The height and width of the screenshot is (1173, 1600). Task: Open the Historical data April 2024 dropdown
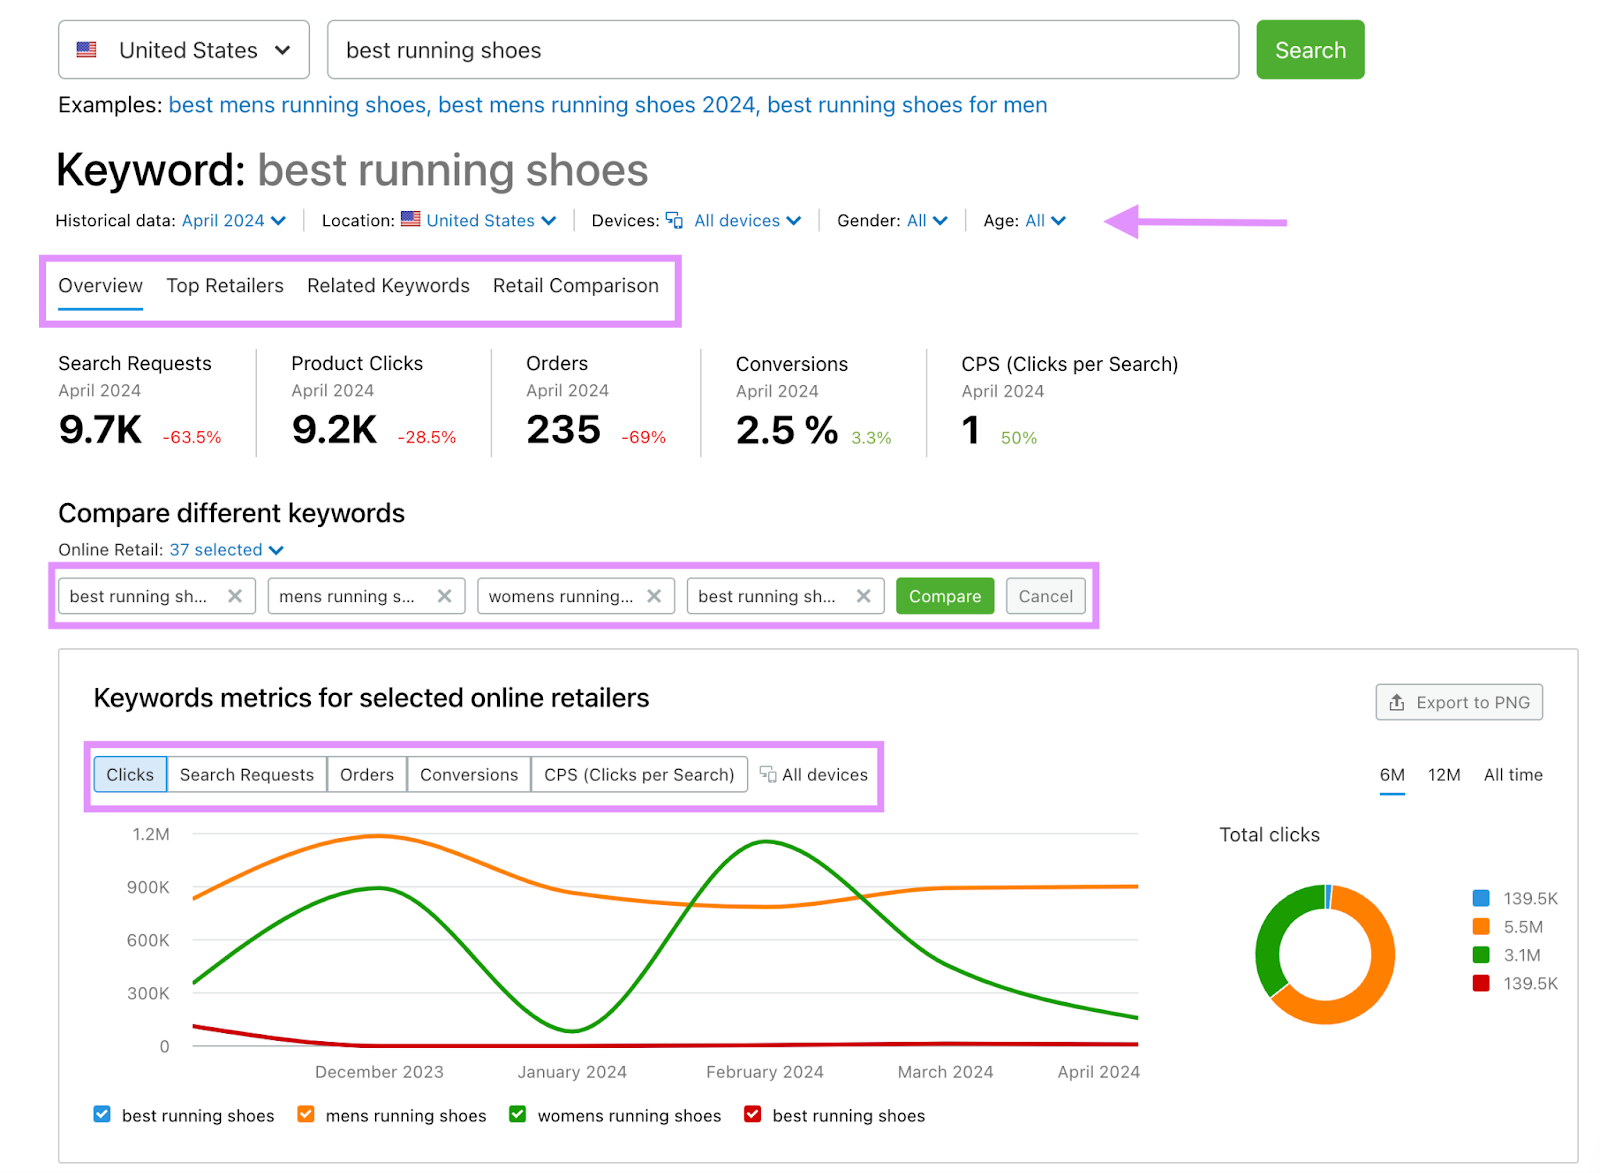click(233, 220)
